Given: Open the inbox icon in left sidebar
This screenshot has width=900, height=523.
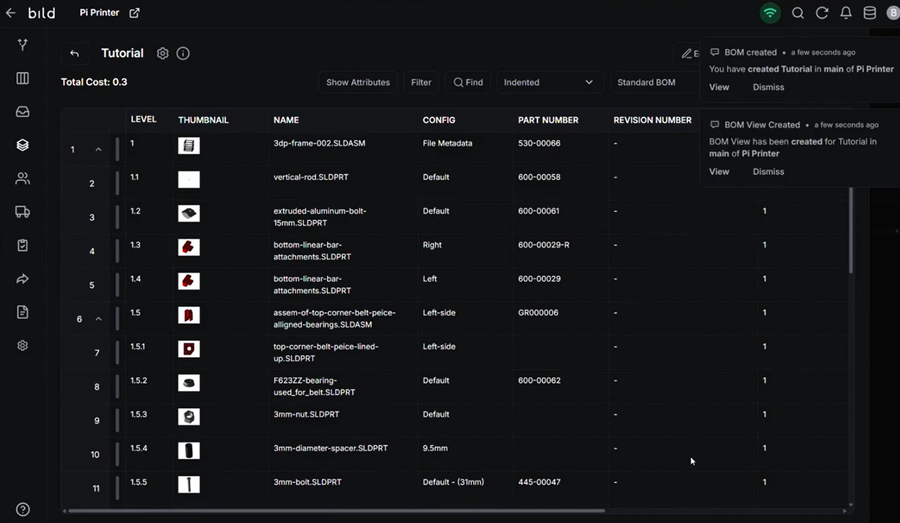Looking at the screenshot, I should [x=22, y=111].
